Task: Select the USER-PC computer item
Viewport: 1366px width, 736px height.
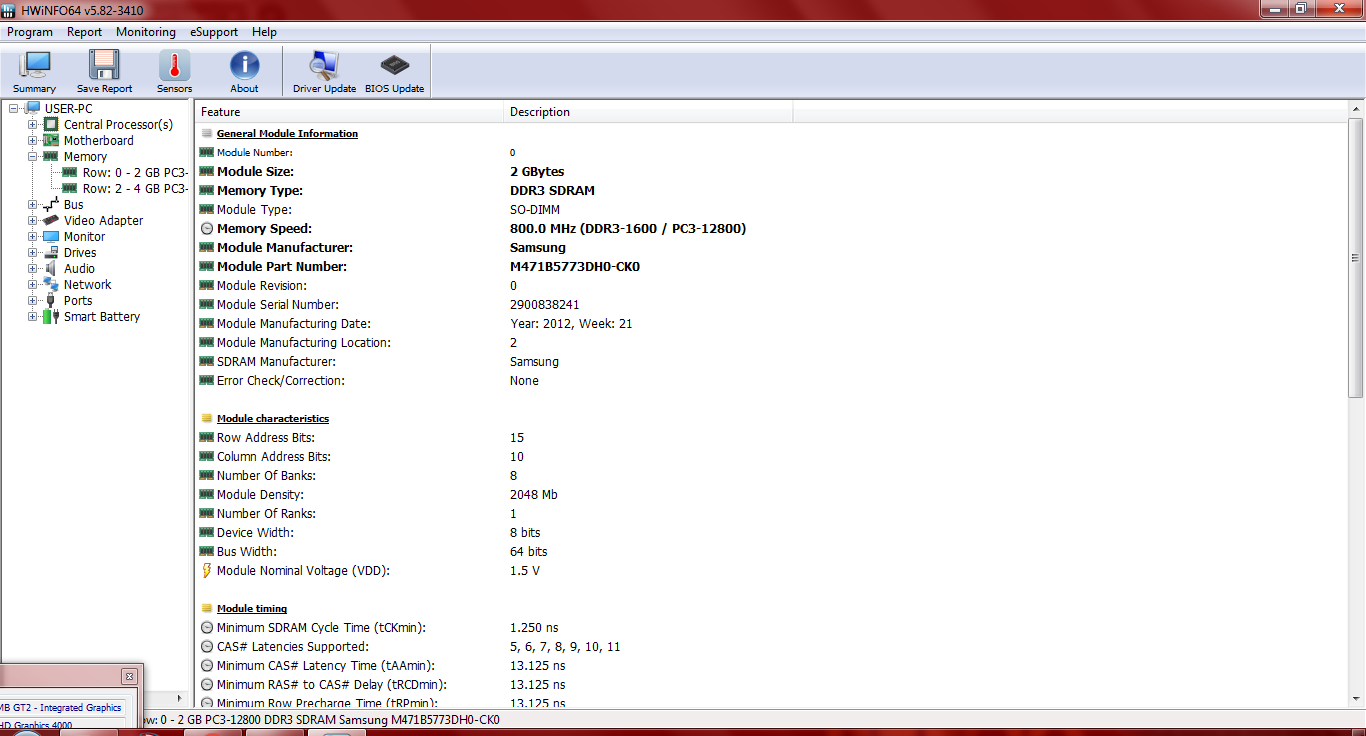Action: (69, 108)
